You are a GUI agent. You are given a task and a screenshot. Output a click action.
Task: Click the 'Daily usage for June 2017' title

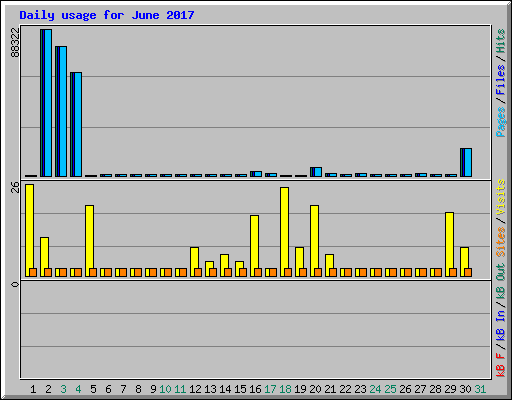[107, 15]
